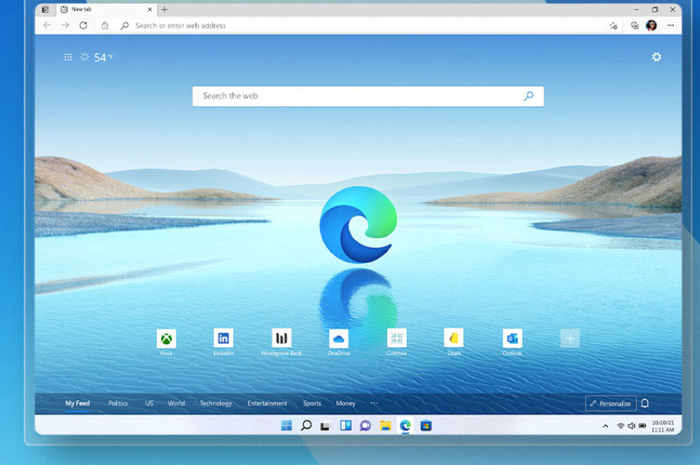
Task: Go forward with the forward arrow
Action: pos(65,25)
